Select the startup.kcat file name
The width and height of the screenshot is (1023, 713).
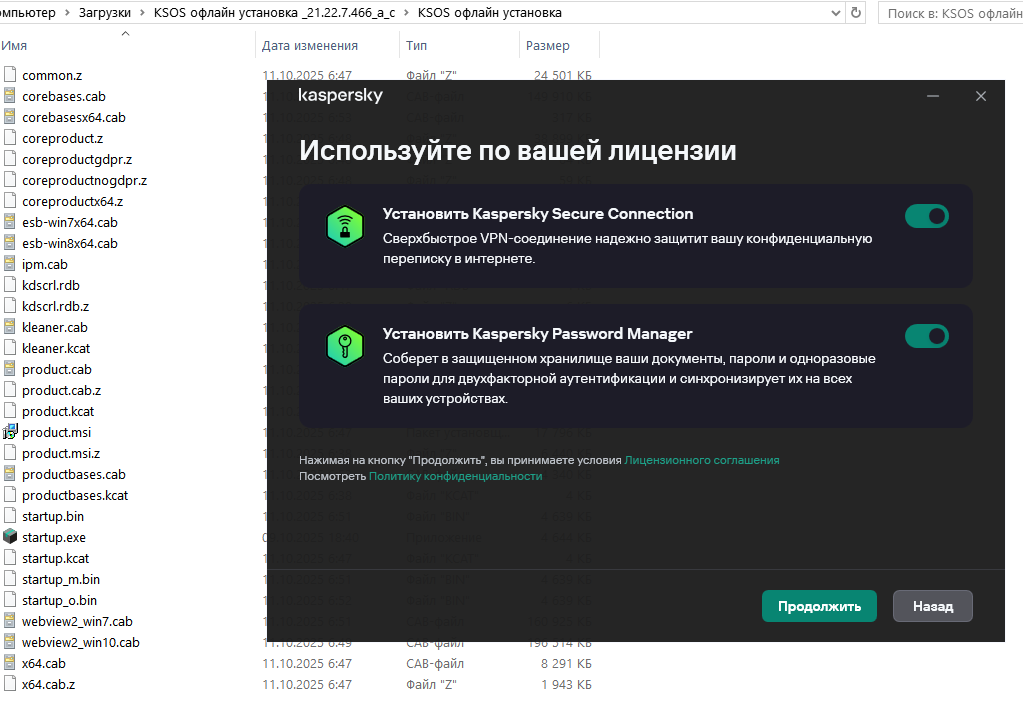pyautogui.click(x=55, y=558)
